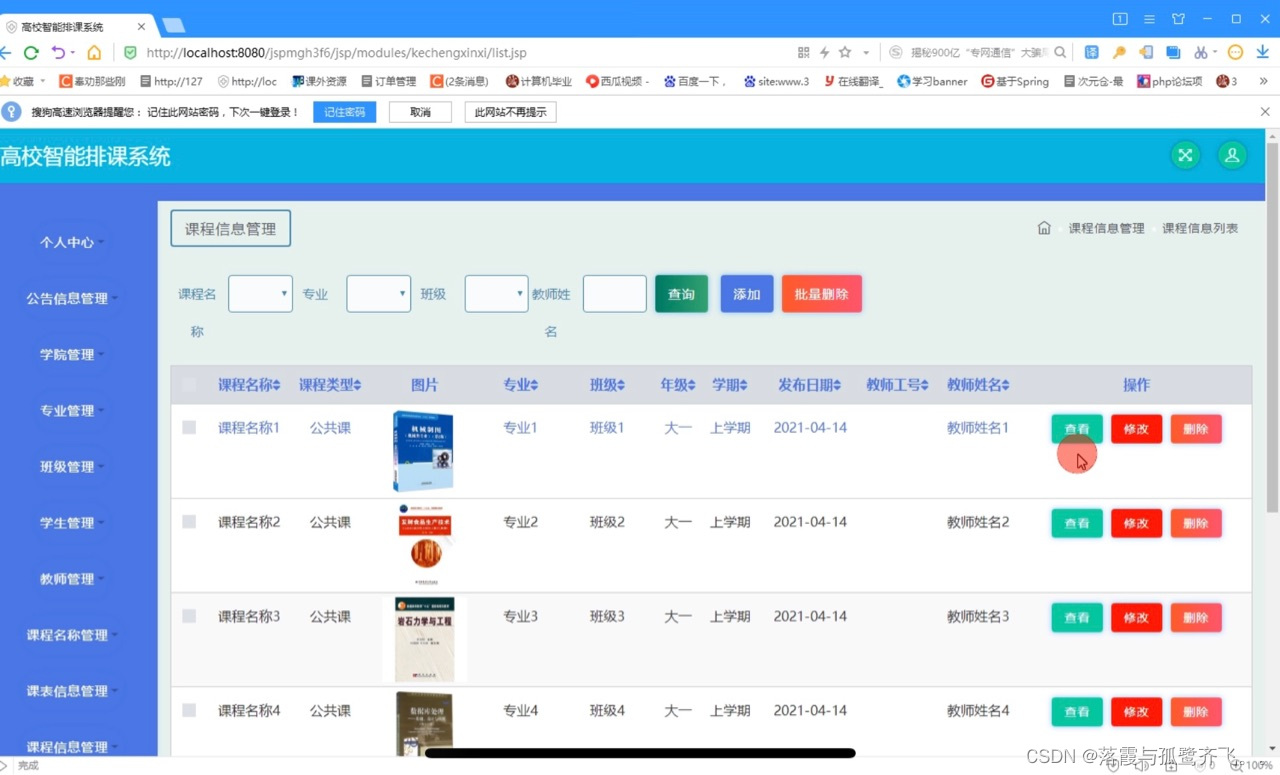This screenshot has width=1280, height=775.
Task: Open 学院管理 sidebar menu
Action: [x=72, y=354]
